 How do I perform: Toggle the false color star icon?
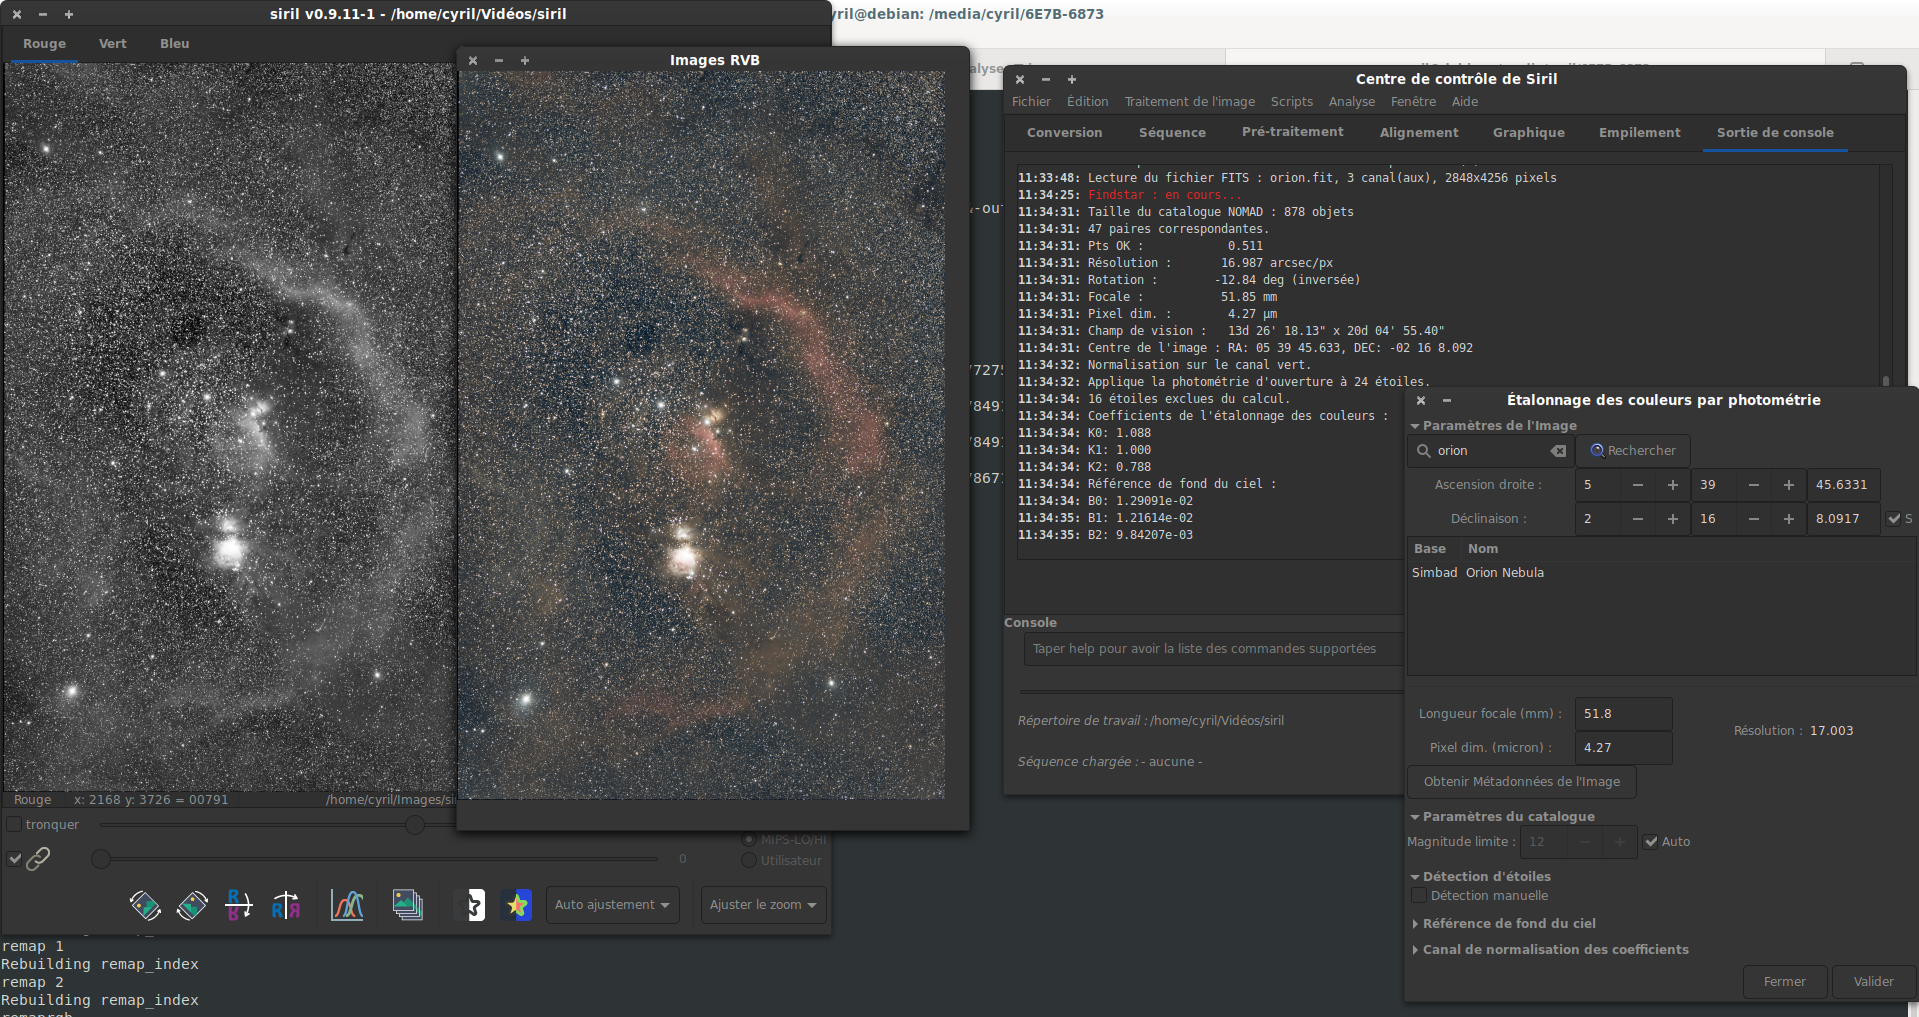pos(517,905)
